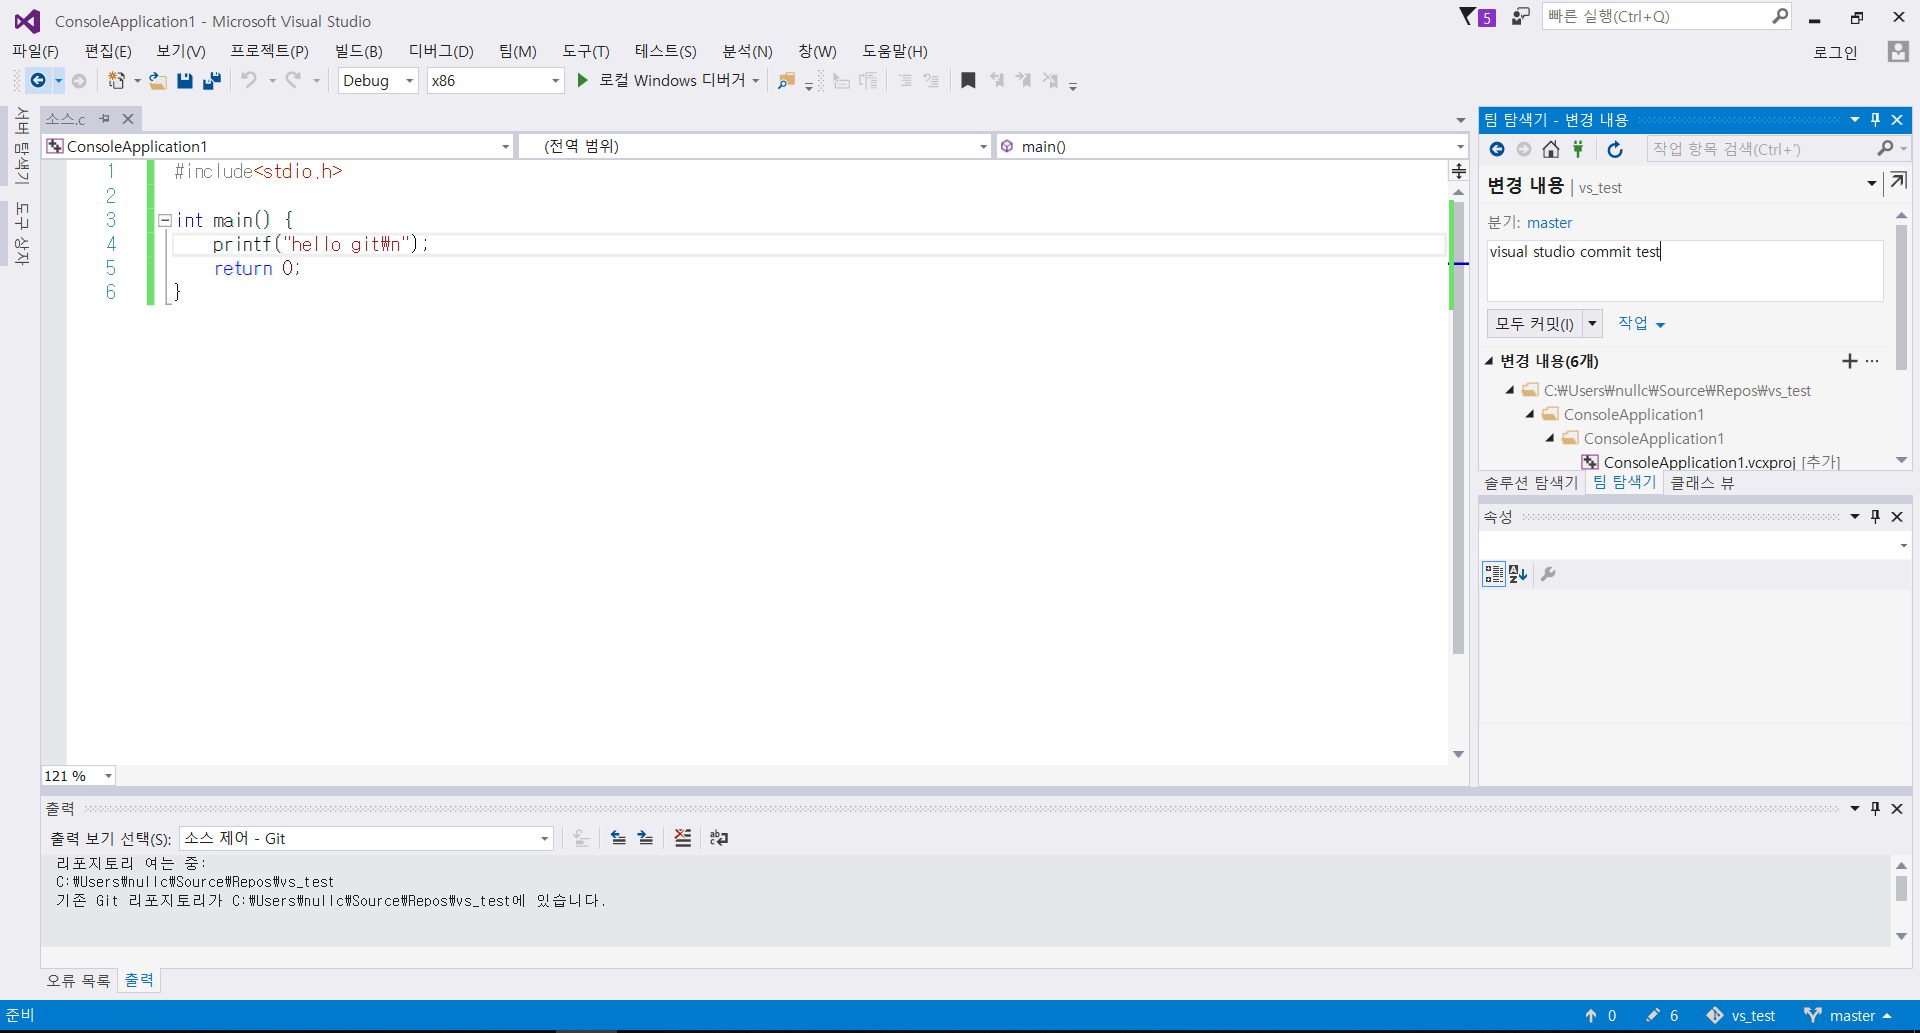Save the current file with the disk icon
The height and width of the screenshot is (1033, 1920).
(x=185, y=81)
